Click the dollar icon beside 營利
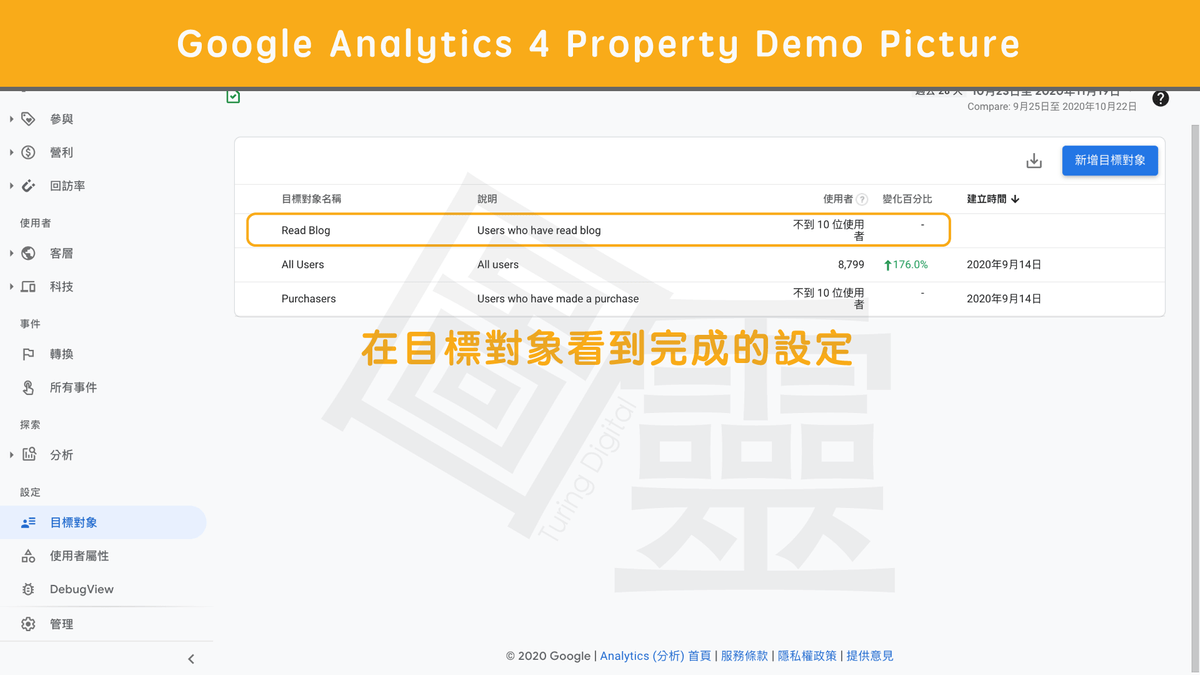This screenshot has height=675, width=1200. click(28, 152)
